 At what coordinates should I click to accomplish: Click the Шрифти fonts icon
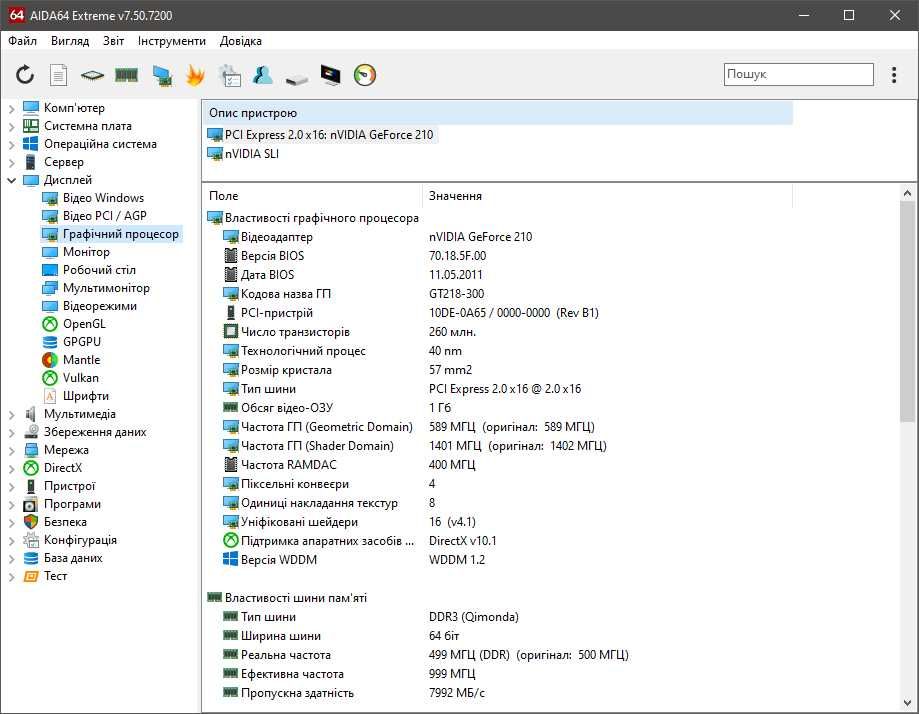tap(50, 396)
